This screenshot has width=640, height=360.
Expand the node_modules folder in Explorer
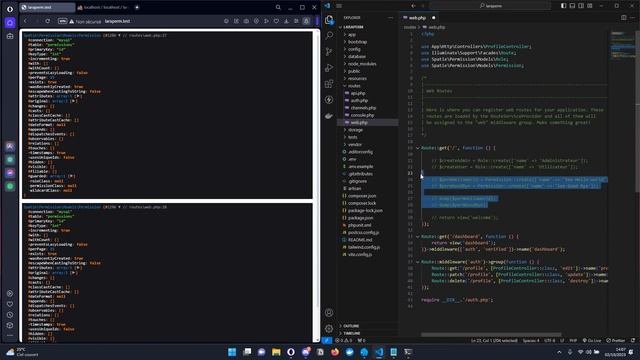pos(362,64)
